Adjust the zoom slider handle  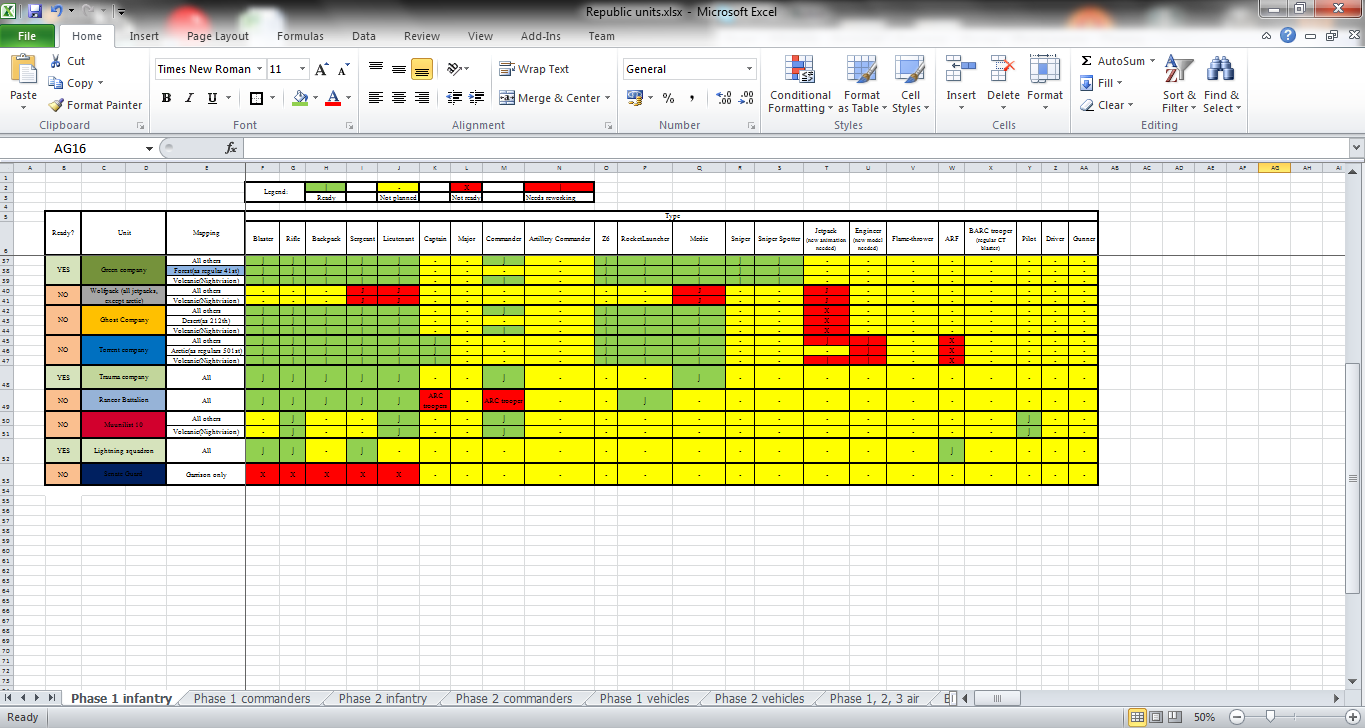1270,717
